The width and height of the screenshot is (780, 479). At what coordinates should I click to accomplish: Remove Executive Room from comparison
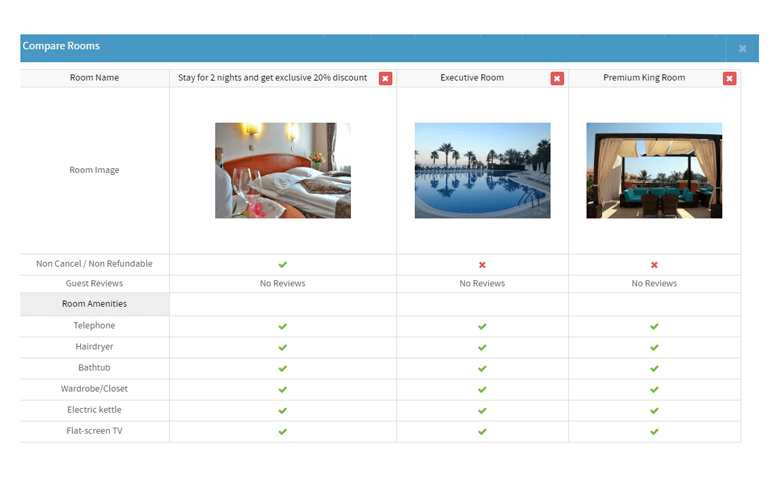click(557, 79)
